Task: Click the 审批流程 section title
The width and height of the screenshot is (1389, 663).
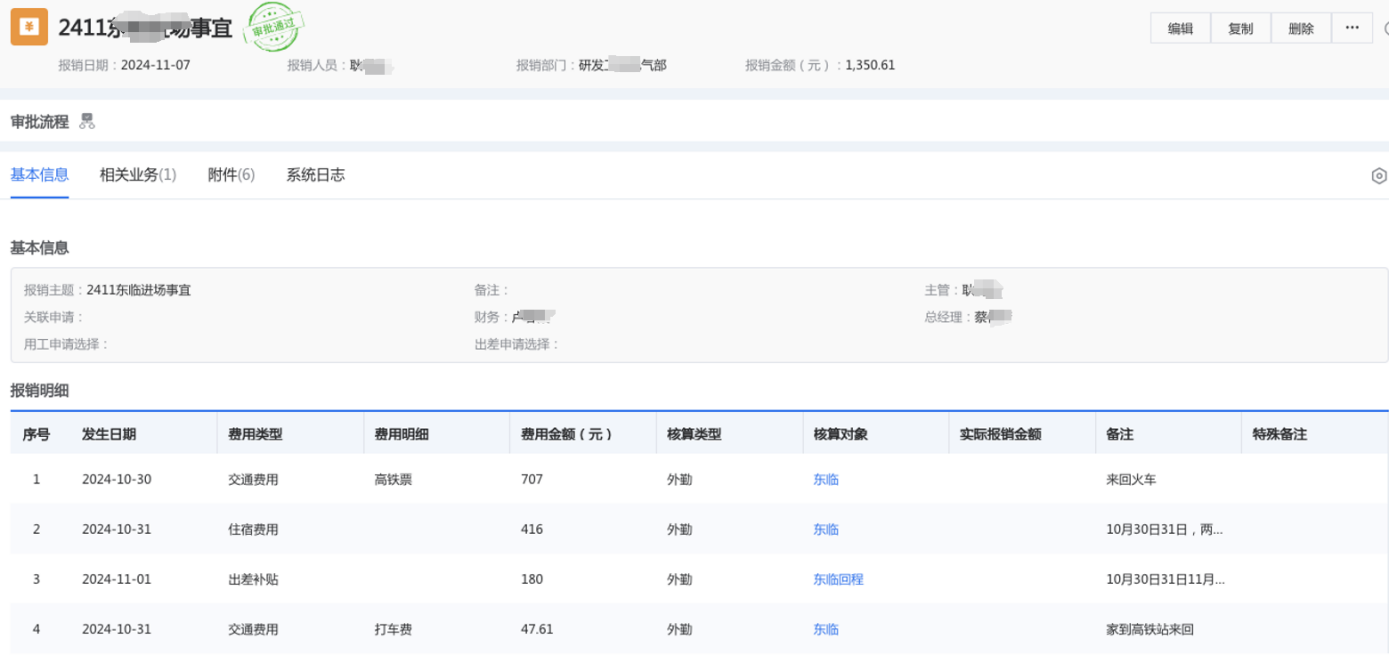Action: coord(40,122)
